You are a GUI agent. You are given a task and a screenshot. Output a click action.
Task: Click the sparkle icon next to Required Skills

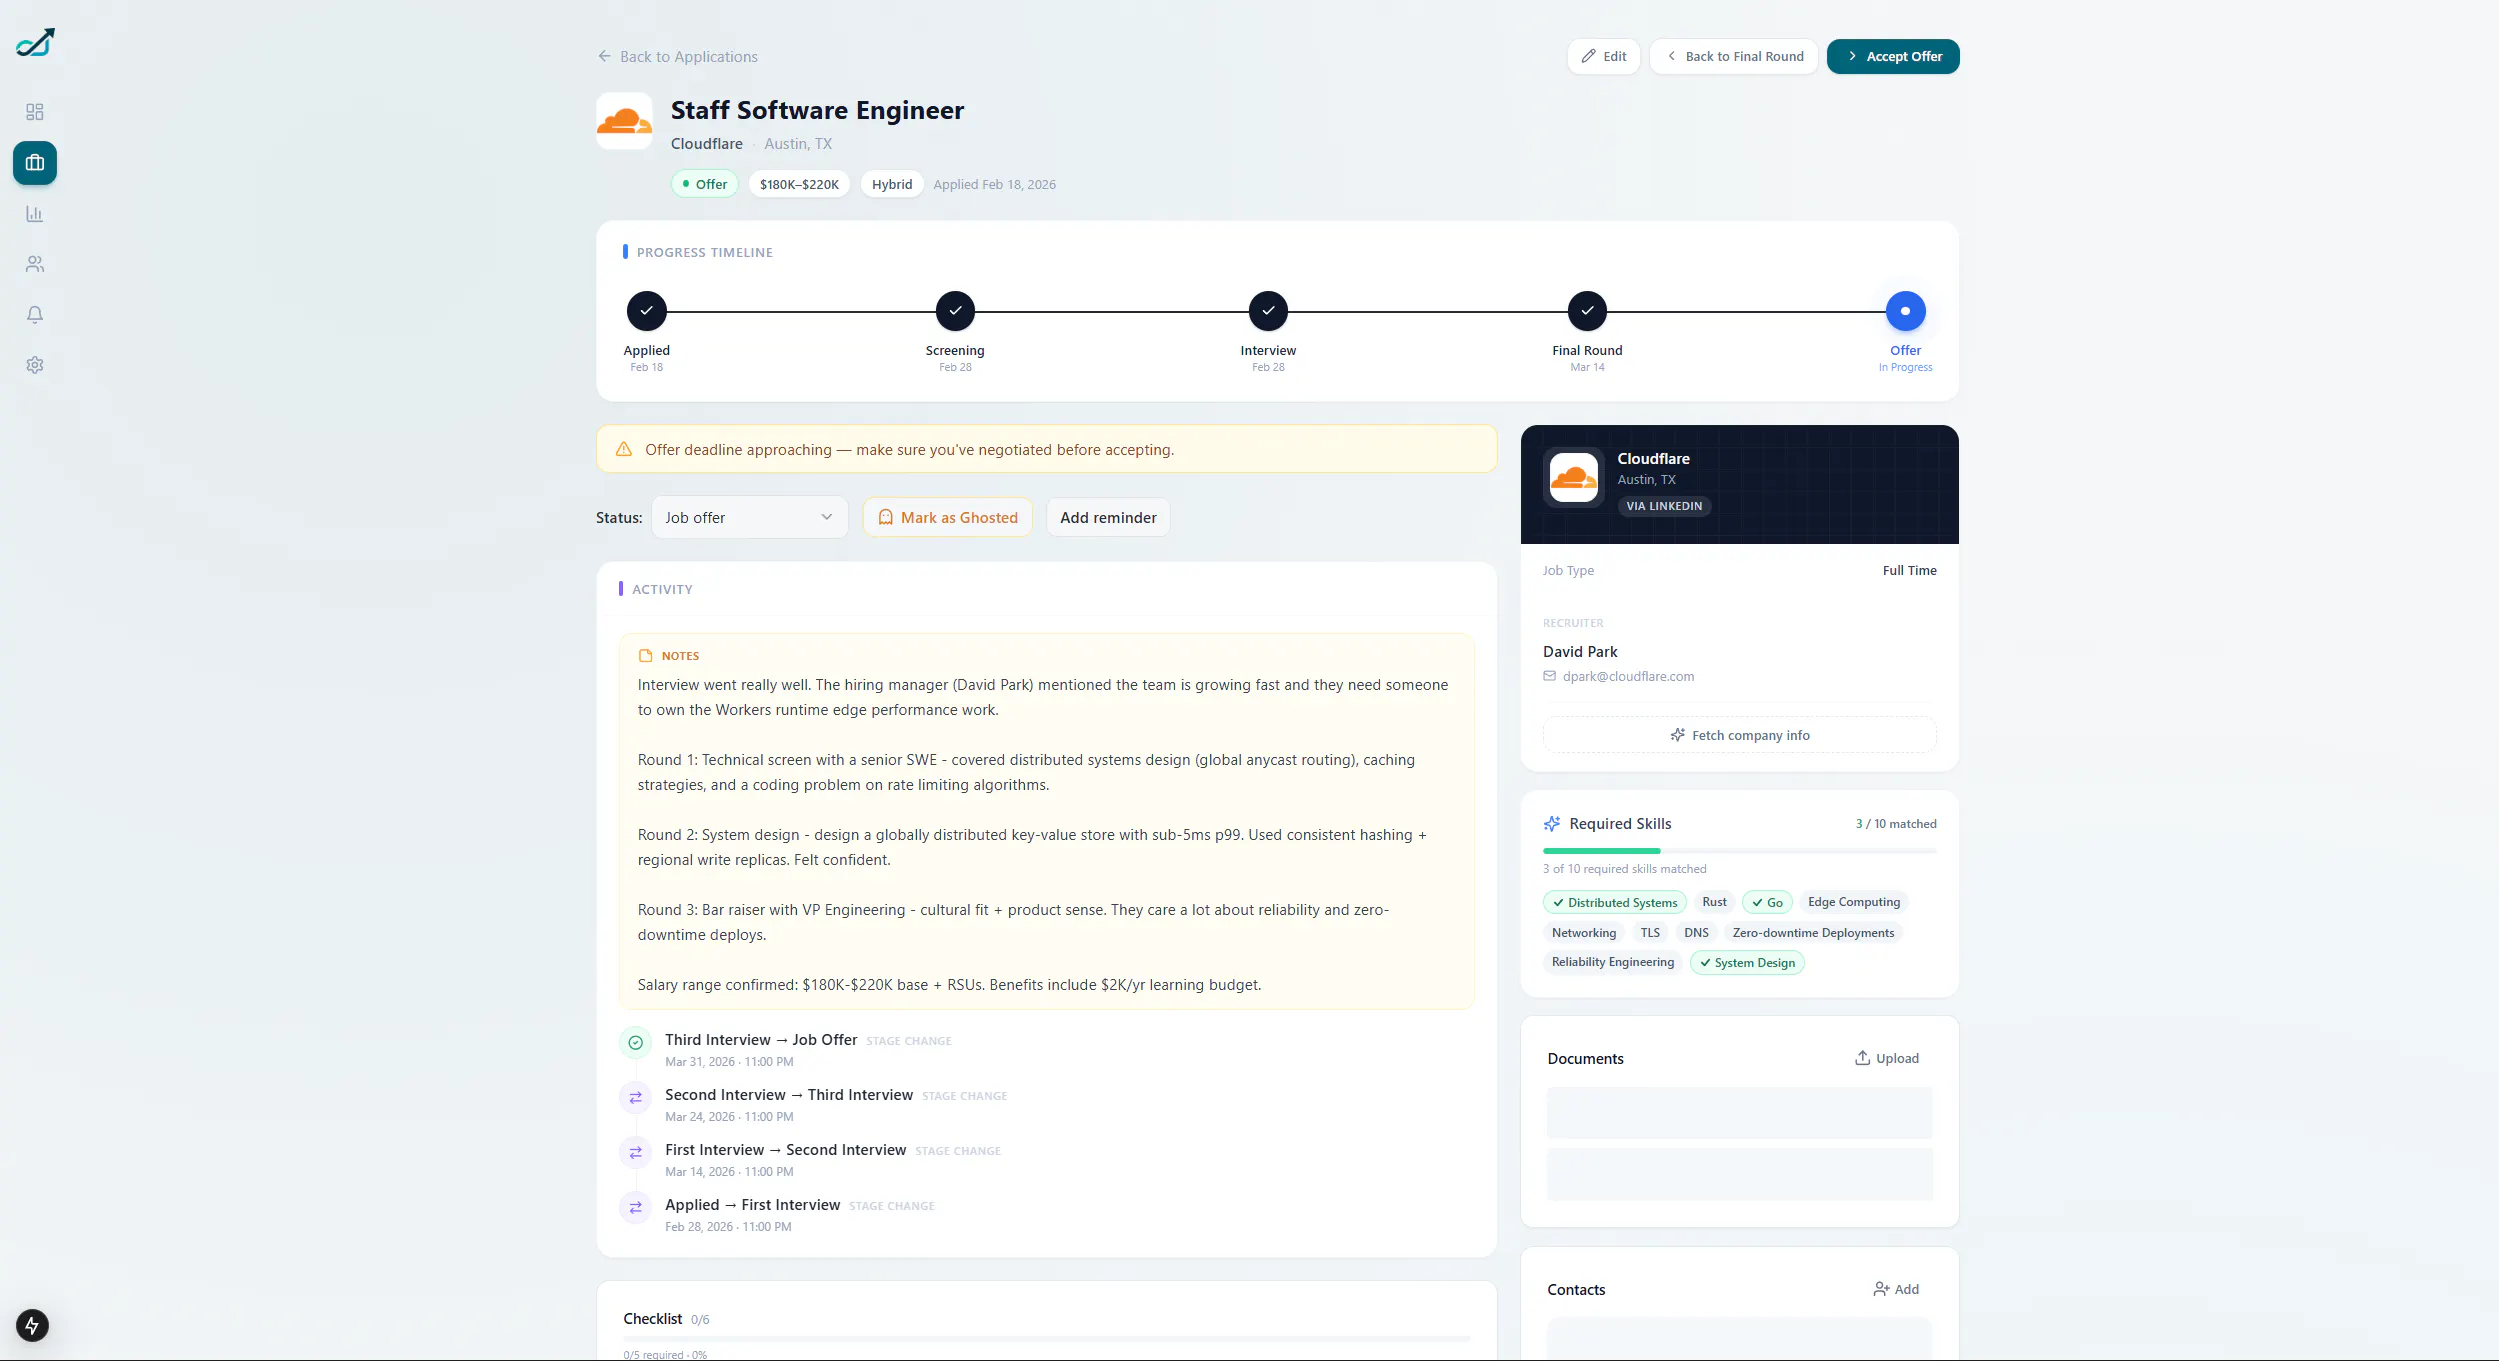[x=1552, y=824]
